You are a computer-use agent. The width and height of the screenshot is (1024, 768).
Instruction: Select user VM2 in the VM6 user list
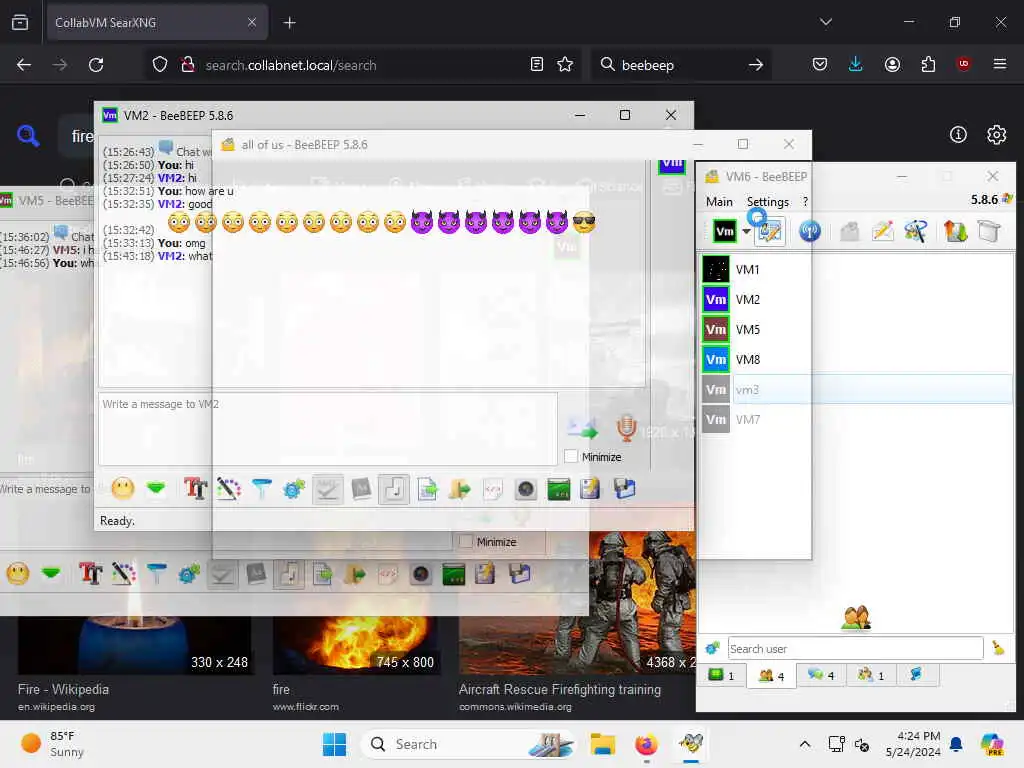point(856,300)
